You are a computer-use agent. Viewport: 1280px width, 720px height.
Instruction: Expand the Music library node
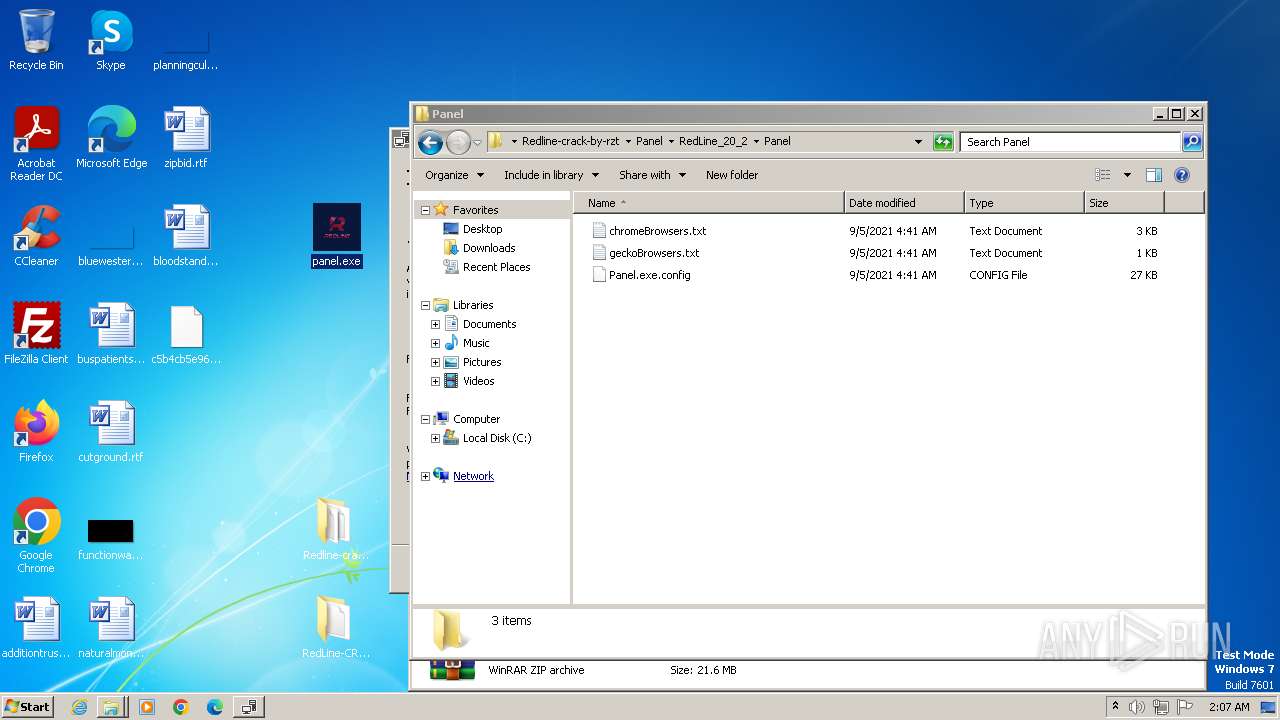click(435, 343)
